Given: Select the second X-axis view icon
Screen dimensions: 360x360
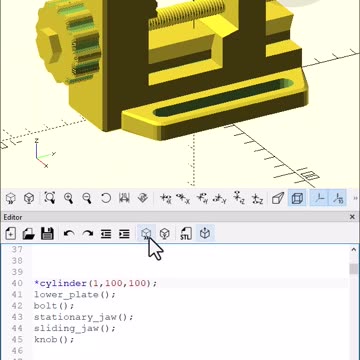Looking at the screenshot, I should pos(183,199).
